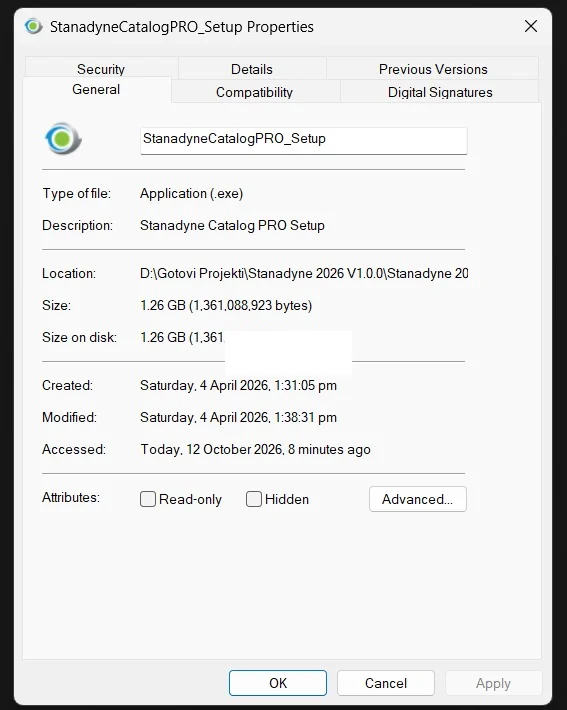The height and width of the screenshot is (710, 567).
Task: Click the 'Description:' label
Action: 77,225
